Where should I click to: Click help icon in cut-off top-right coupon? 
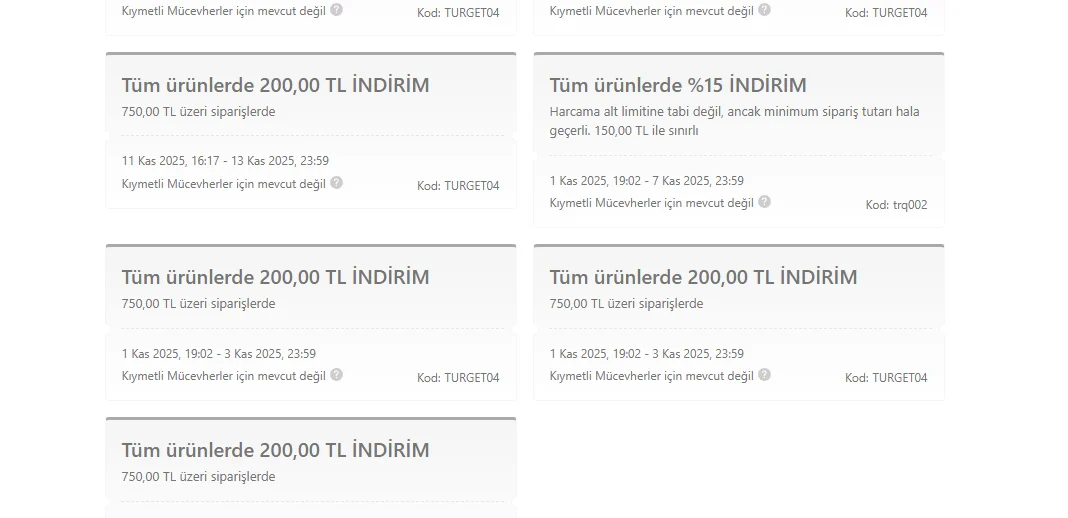(x=765, y=10)
